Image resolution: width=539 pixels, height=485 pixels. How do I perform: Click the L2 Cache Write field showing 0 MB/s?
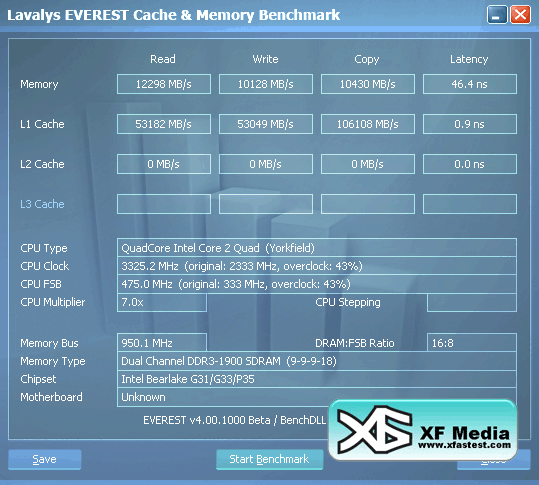click(x=266, y=164)
